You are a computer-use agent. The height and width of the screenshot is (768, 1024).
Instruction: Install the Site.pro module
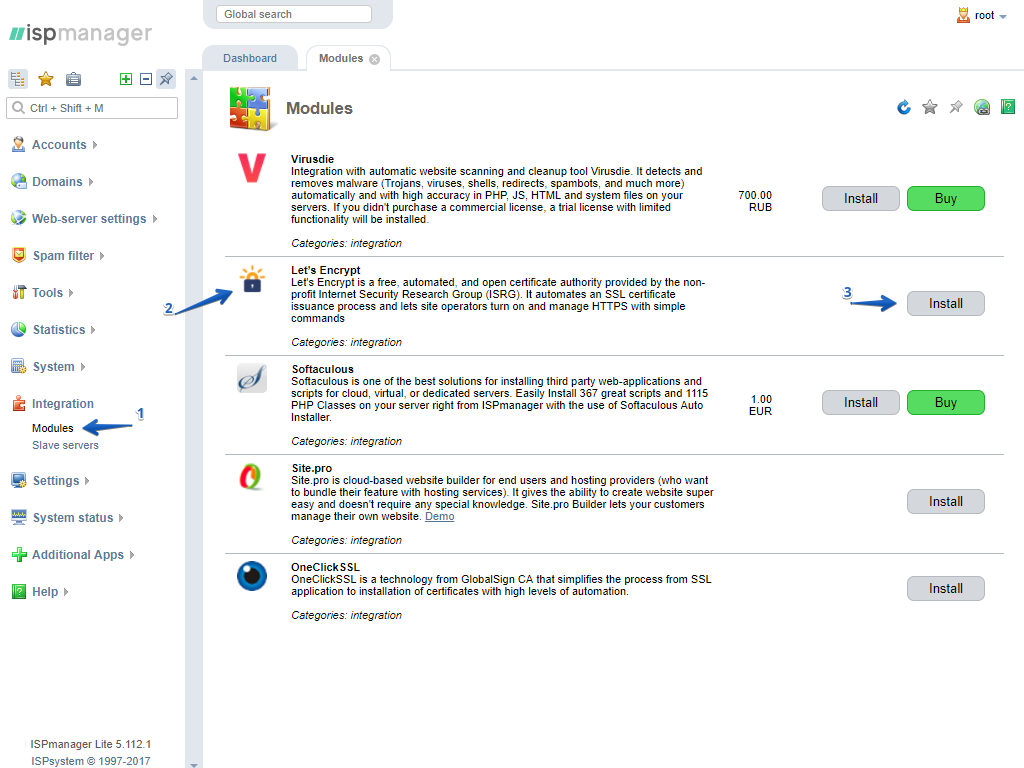[945, 502]
